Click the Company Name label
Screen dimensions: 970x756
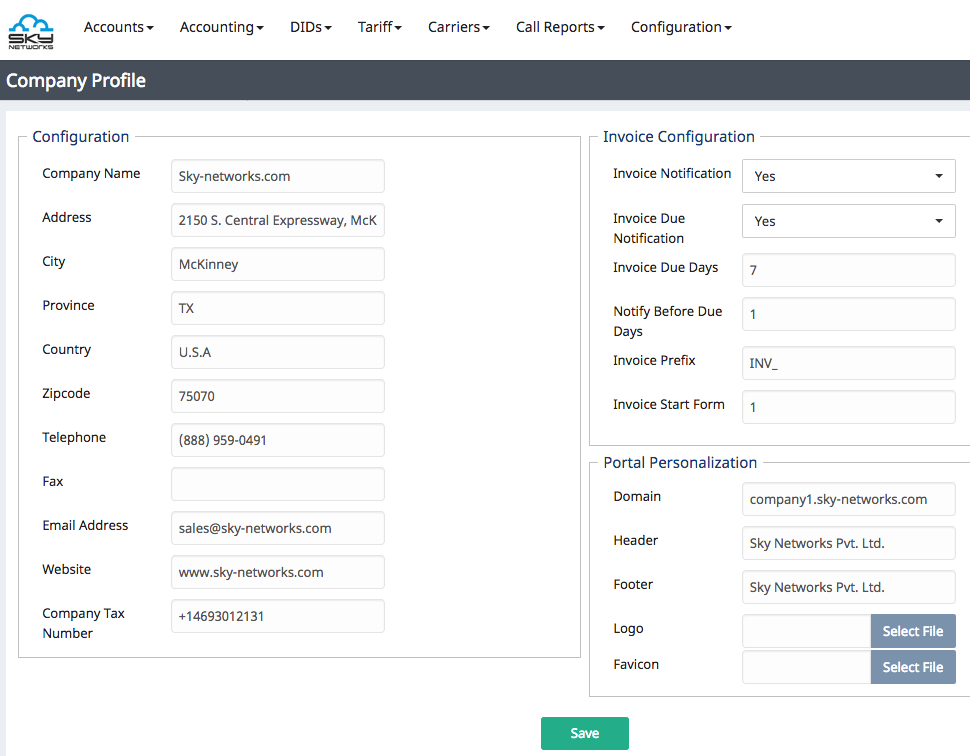[91, 173]
